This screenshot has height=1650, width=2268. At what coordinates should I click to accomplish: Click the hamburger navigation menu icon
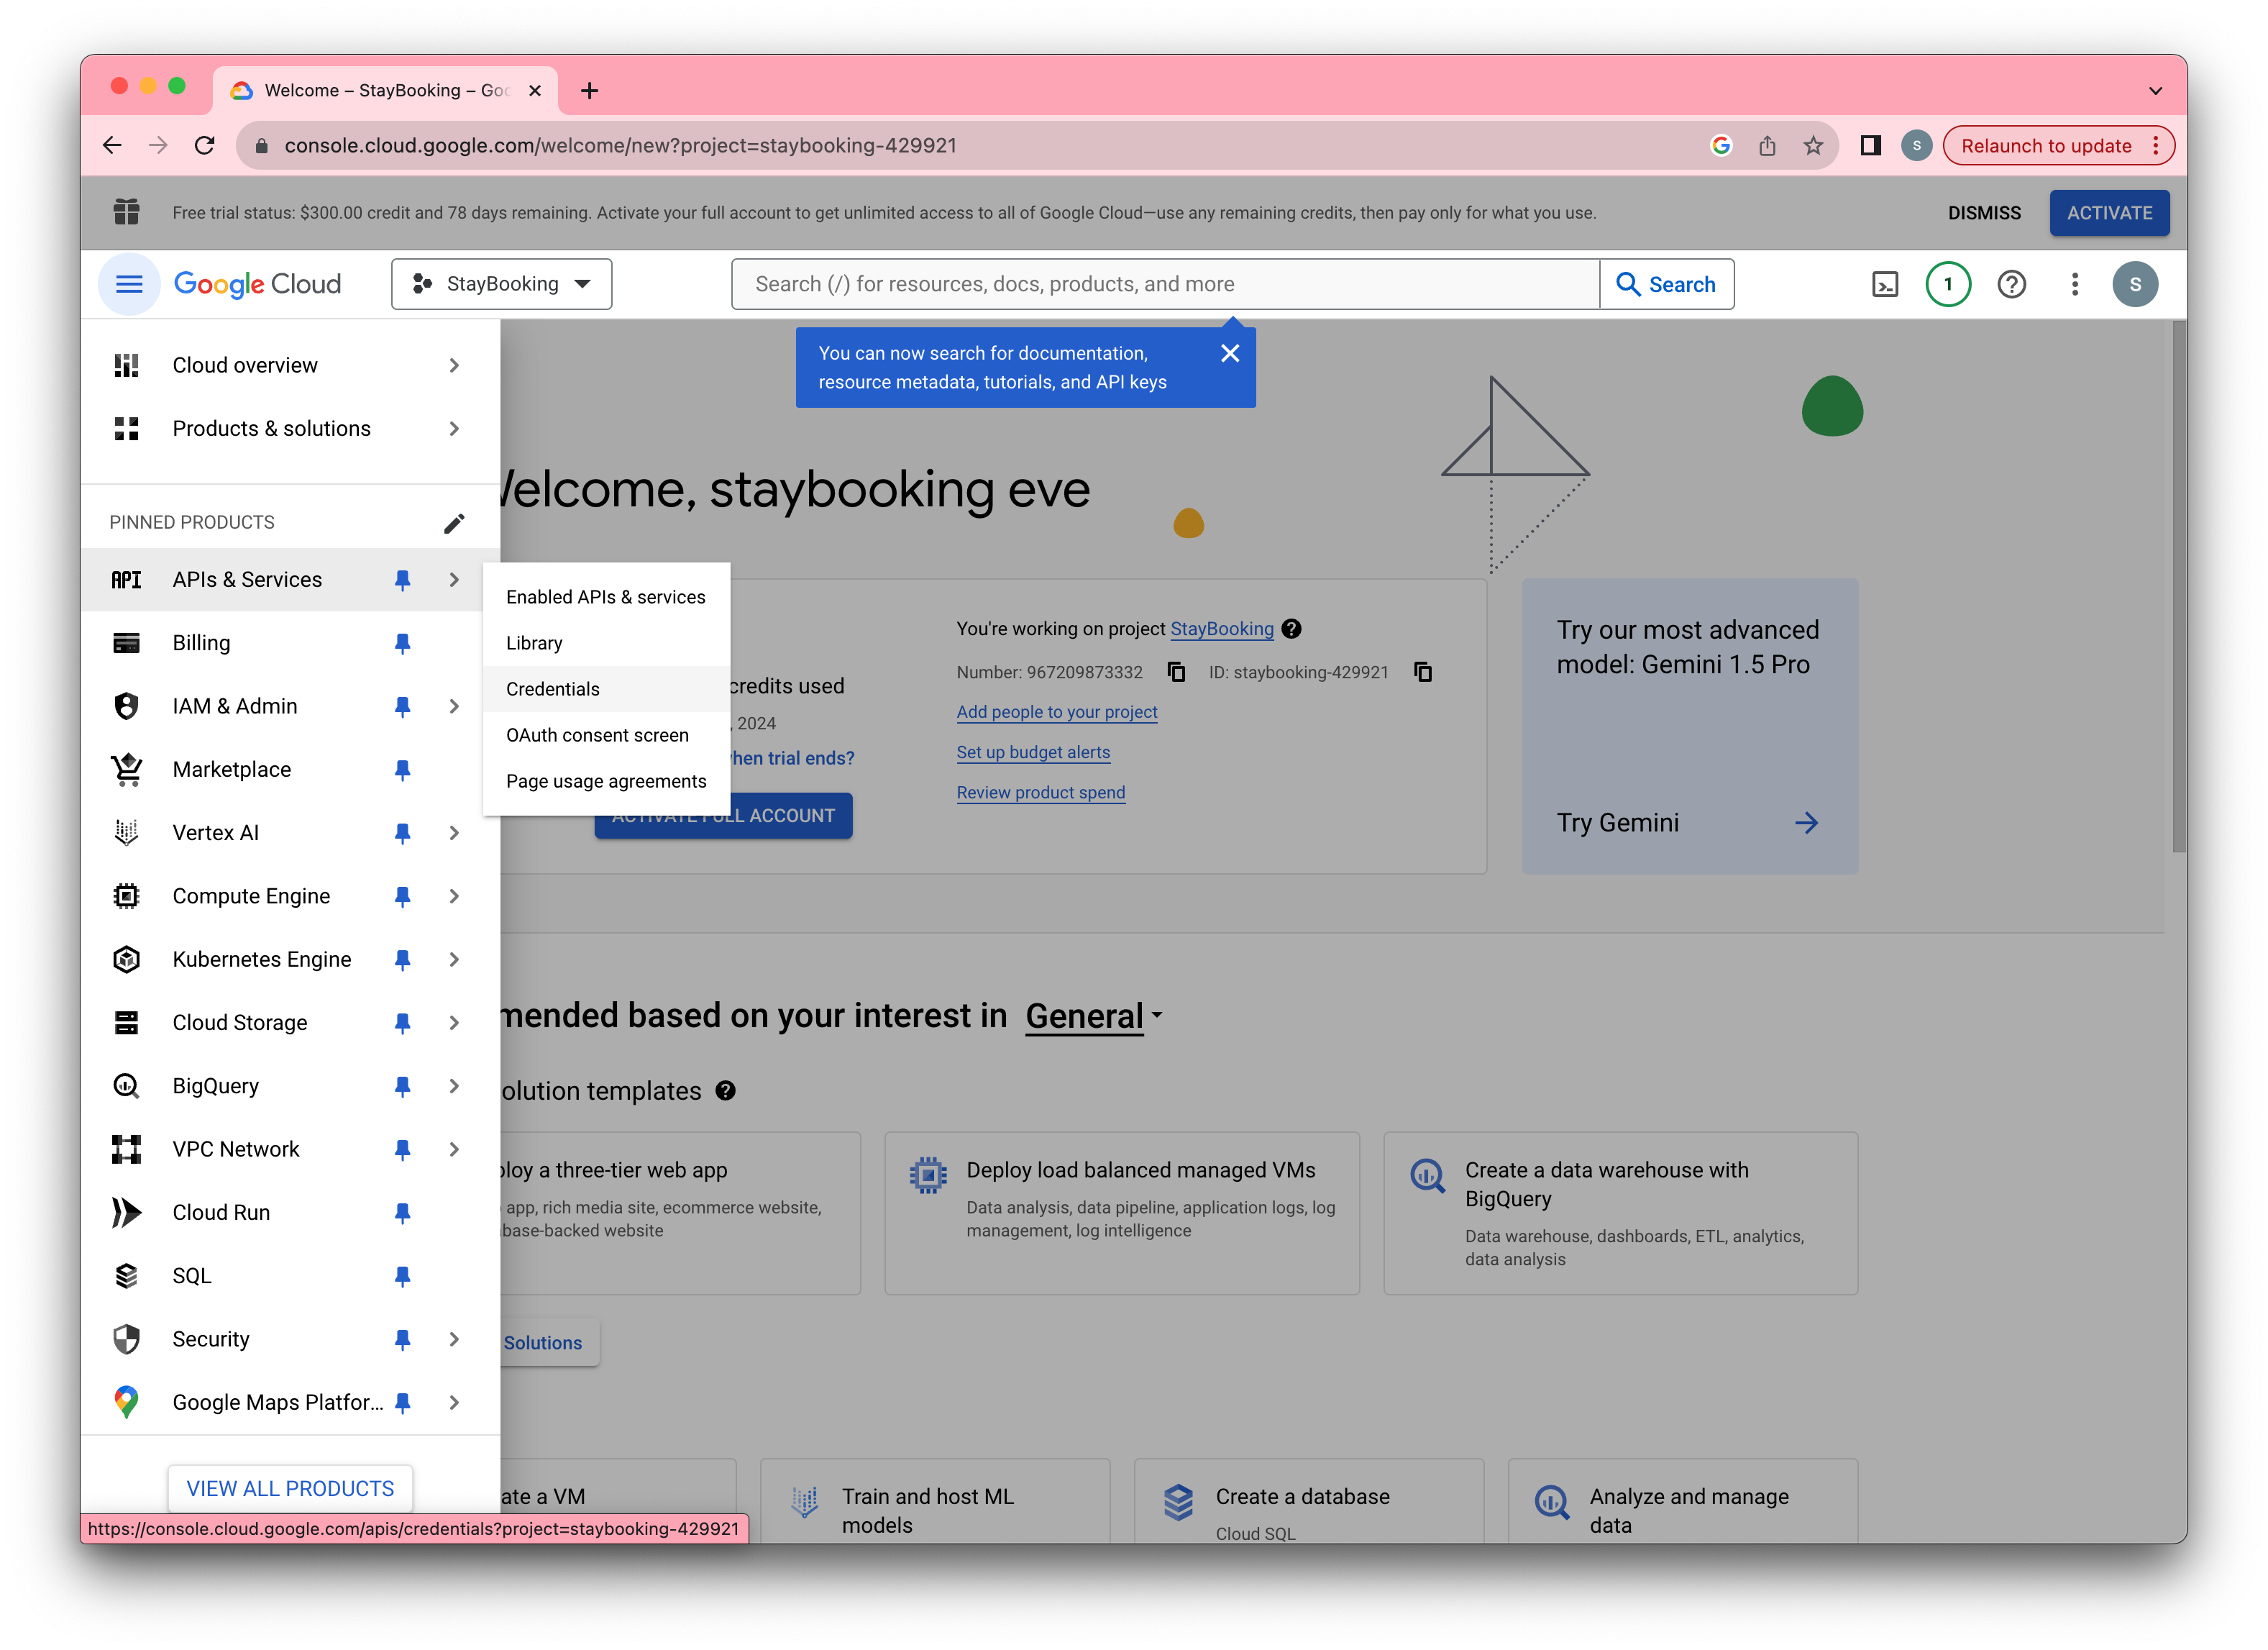129,284
